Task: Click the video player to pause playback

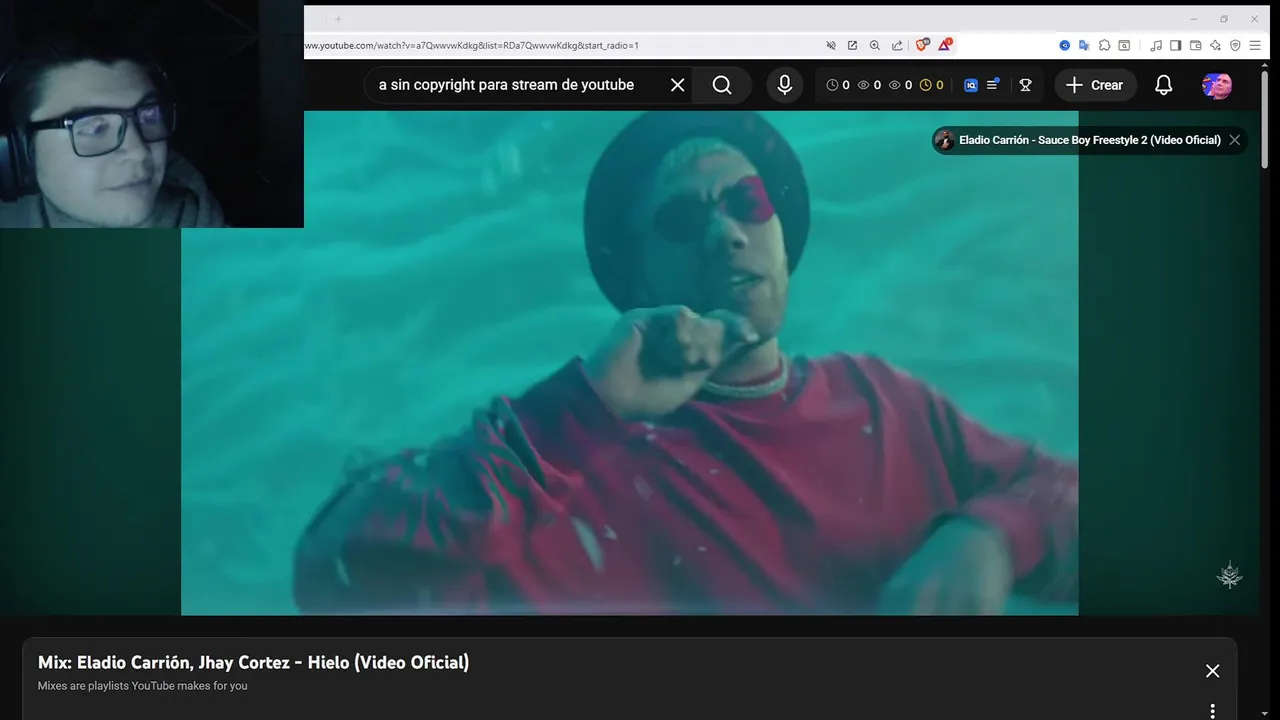Action: click(x=630, y=362)
